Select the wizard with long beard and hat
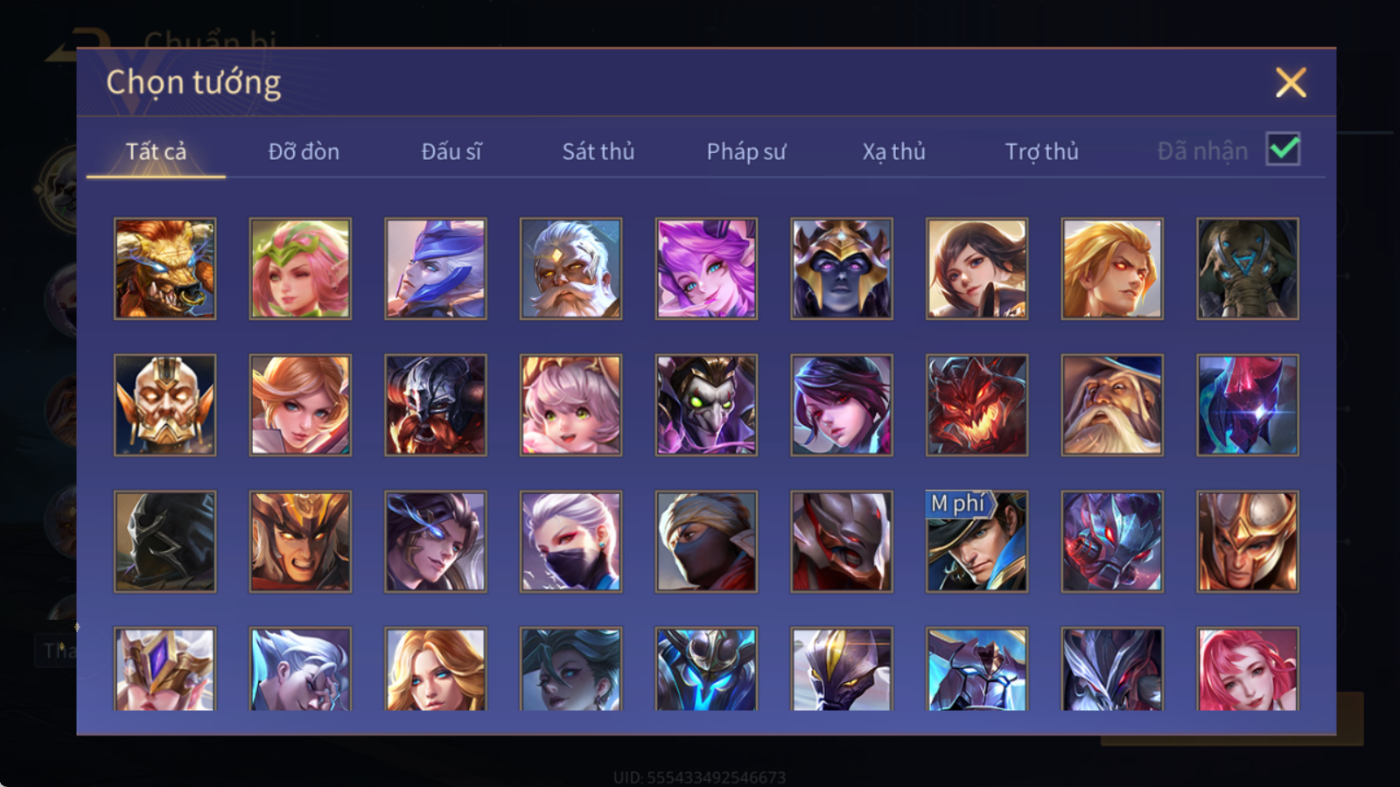The height and width of the screenshot is (787, 1400). point(1112,405)
